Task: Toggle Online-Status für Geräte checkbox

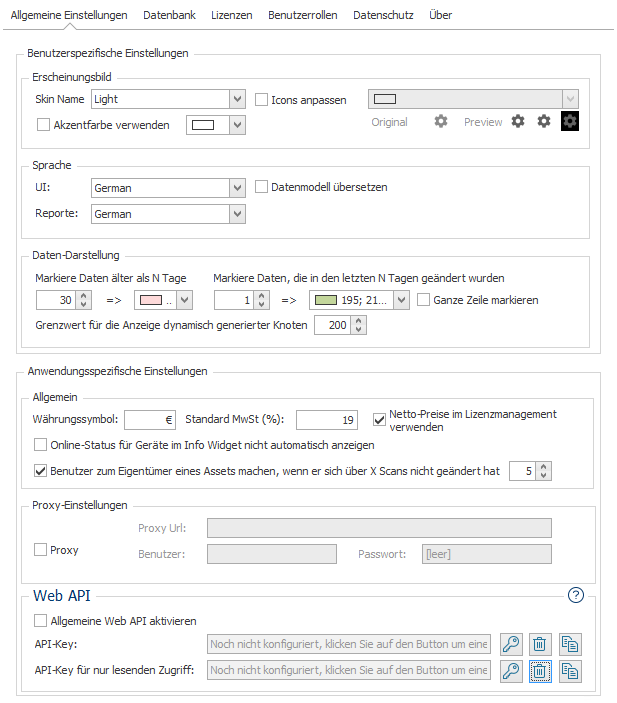Action: 40,445
